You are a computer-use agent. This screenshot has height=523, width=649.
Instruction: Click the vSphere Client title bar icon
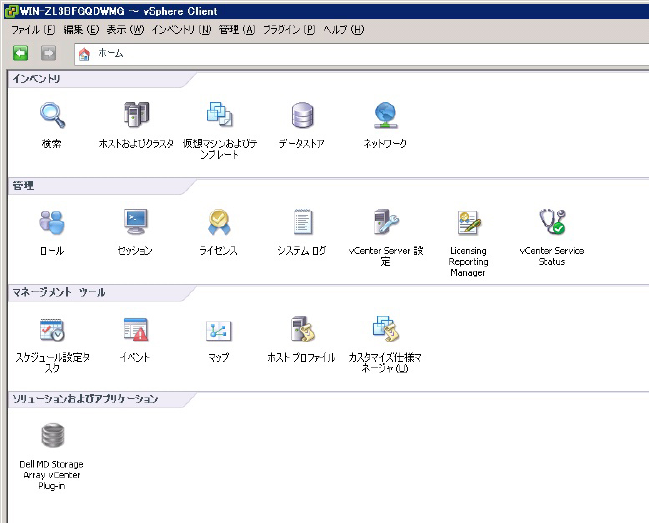11,11
